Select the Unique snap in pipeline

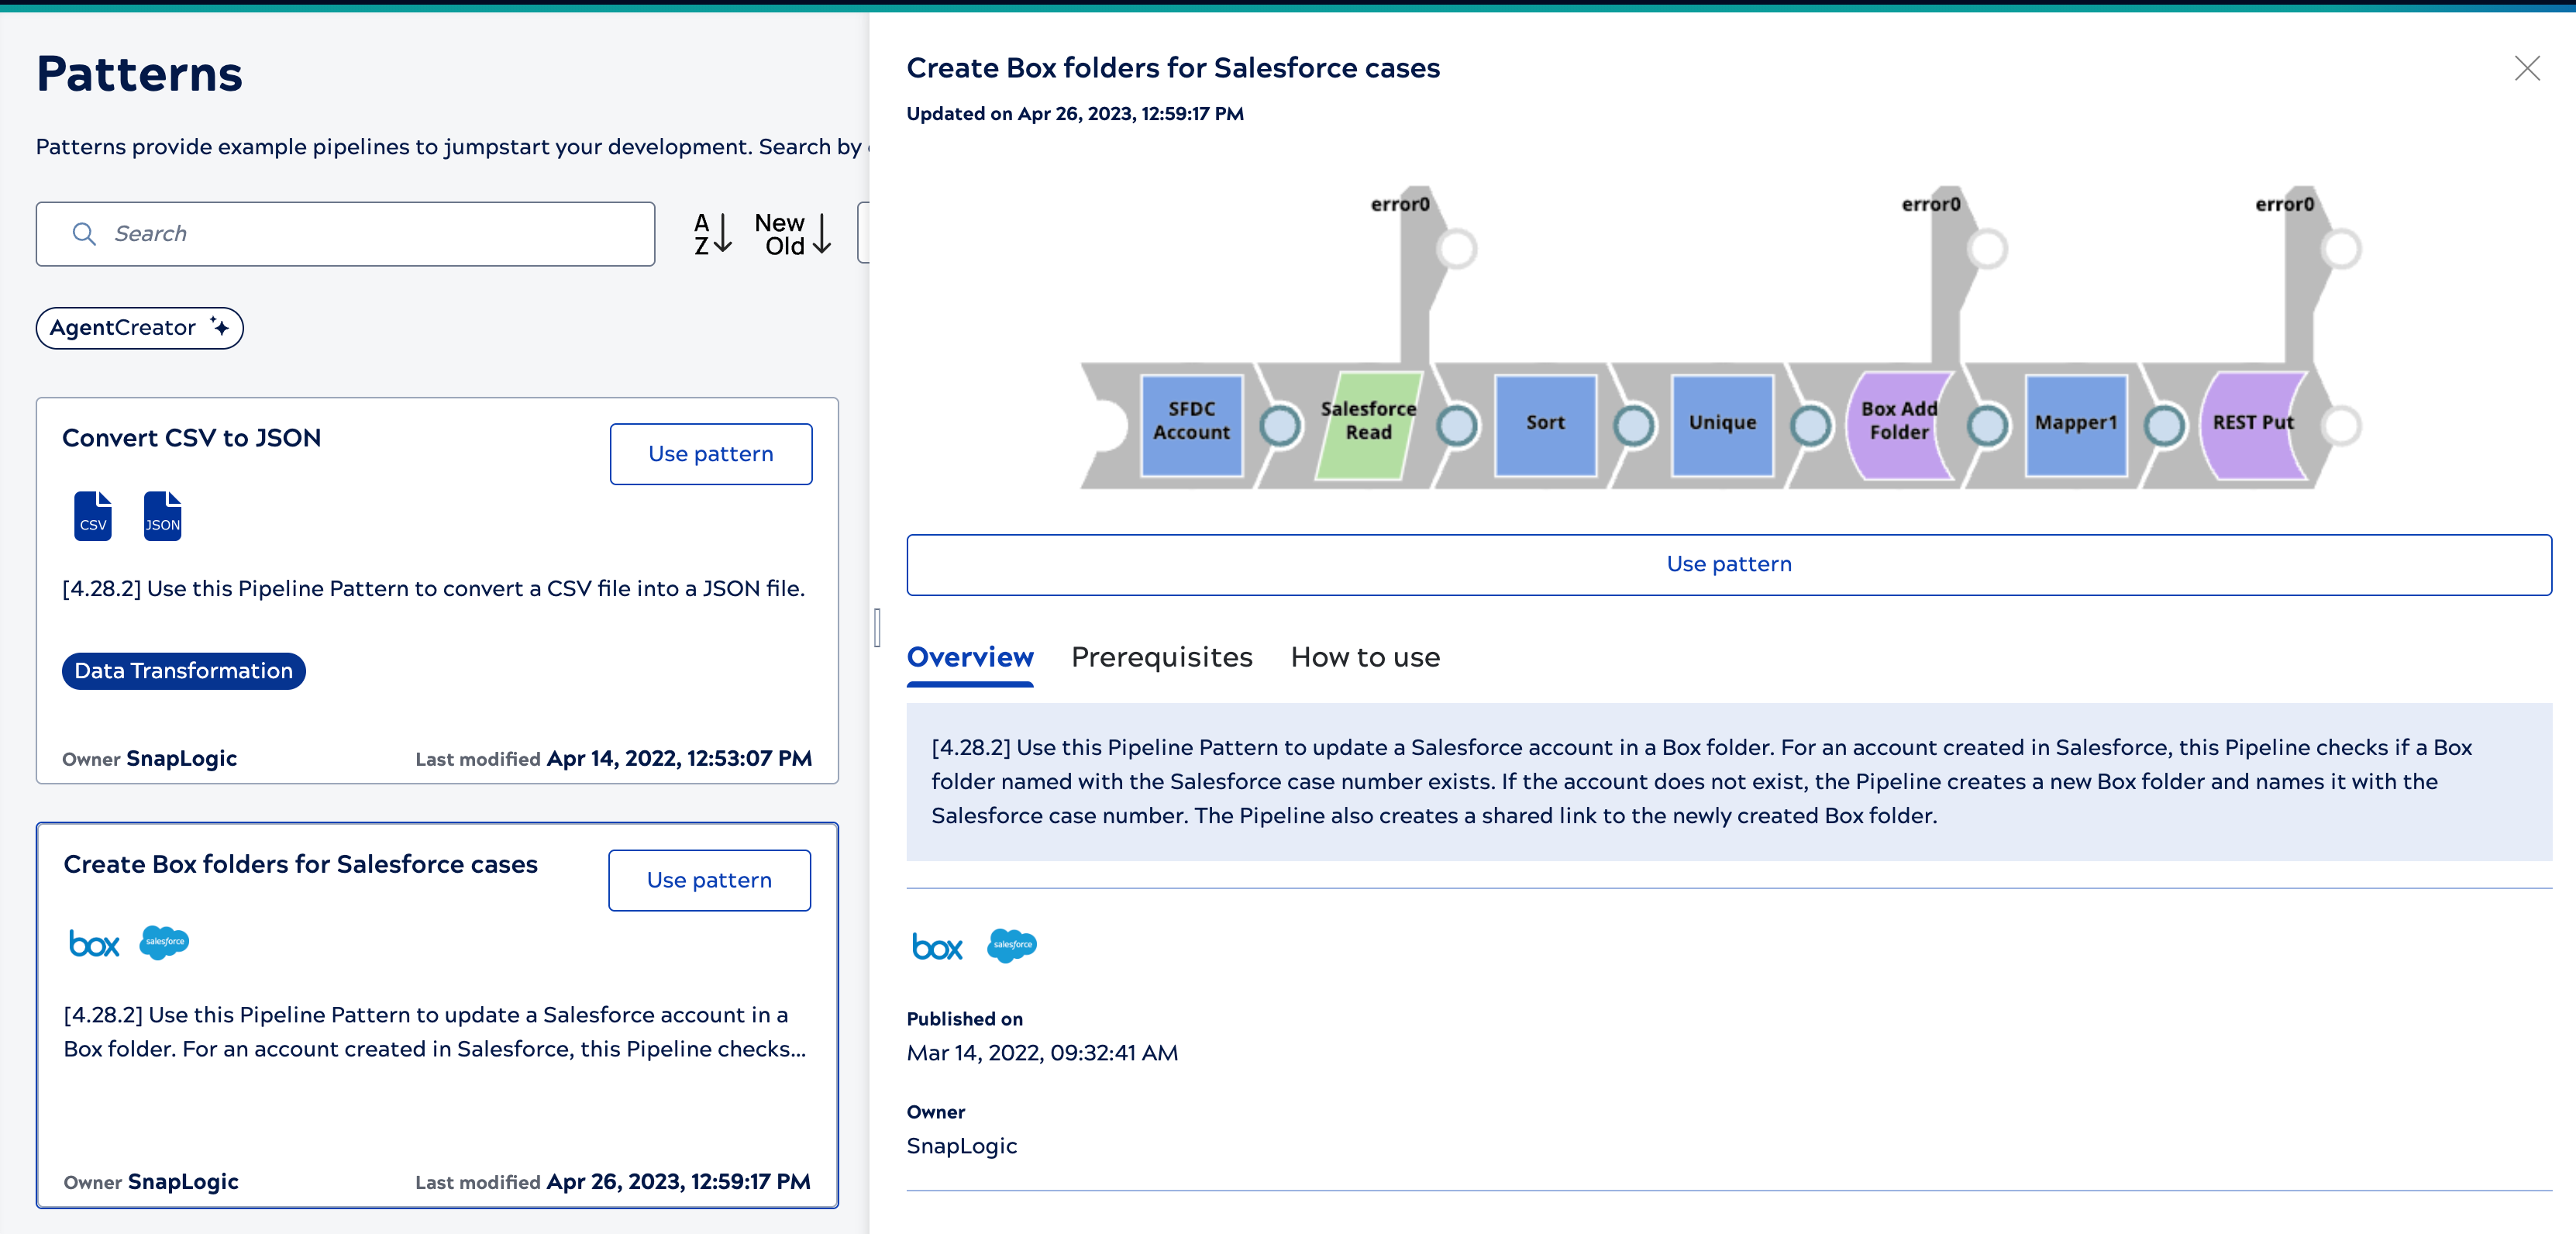coord(1721,423)
